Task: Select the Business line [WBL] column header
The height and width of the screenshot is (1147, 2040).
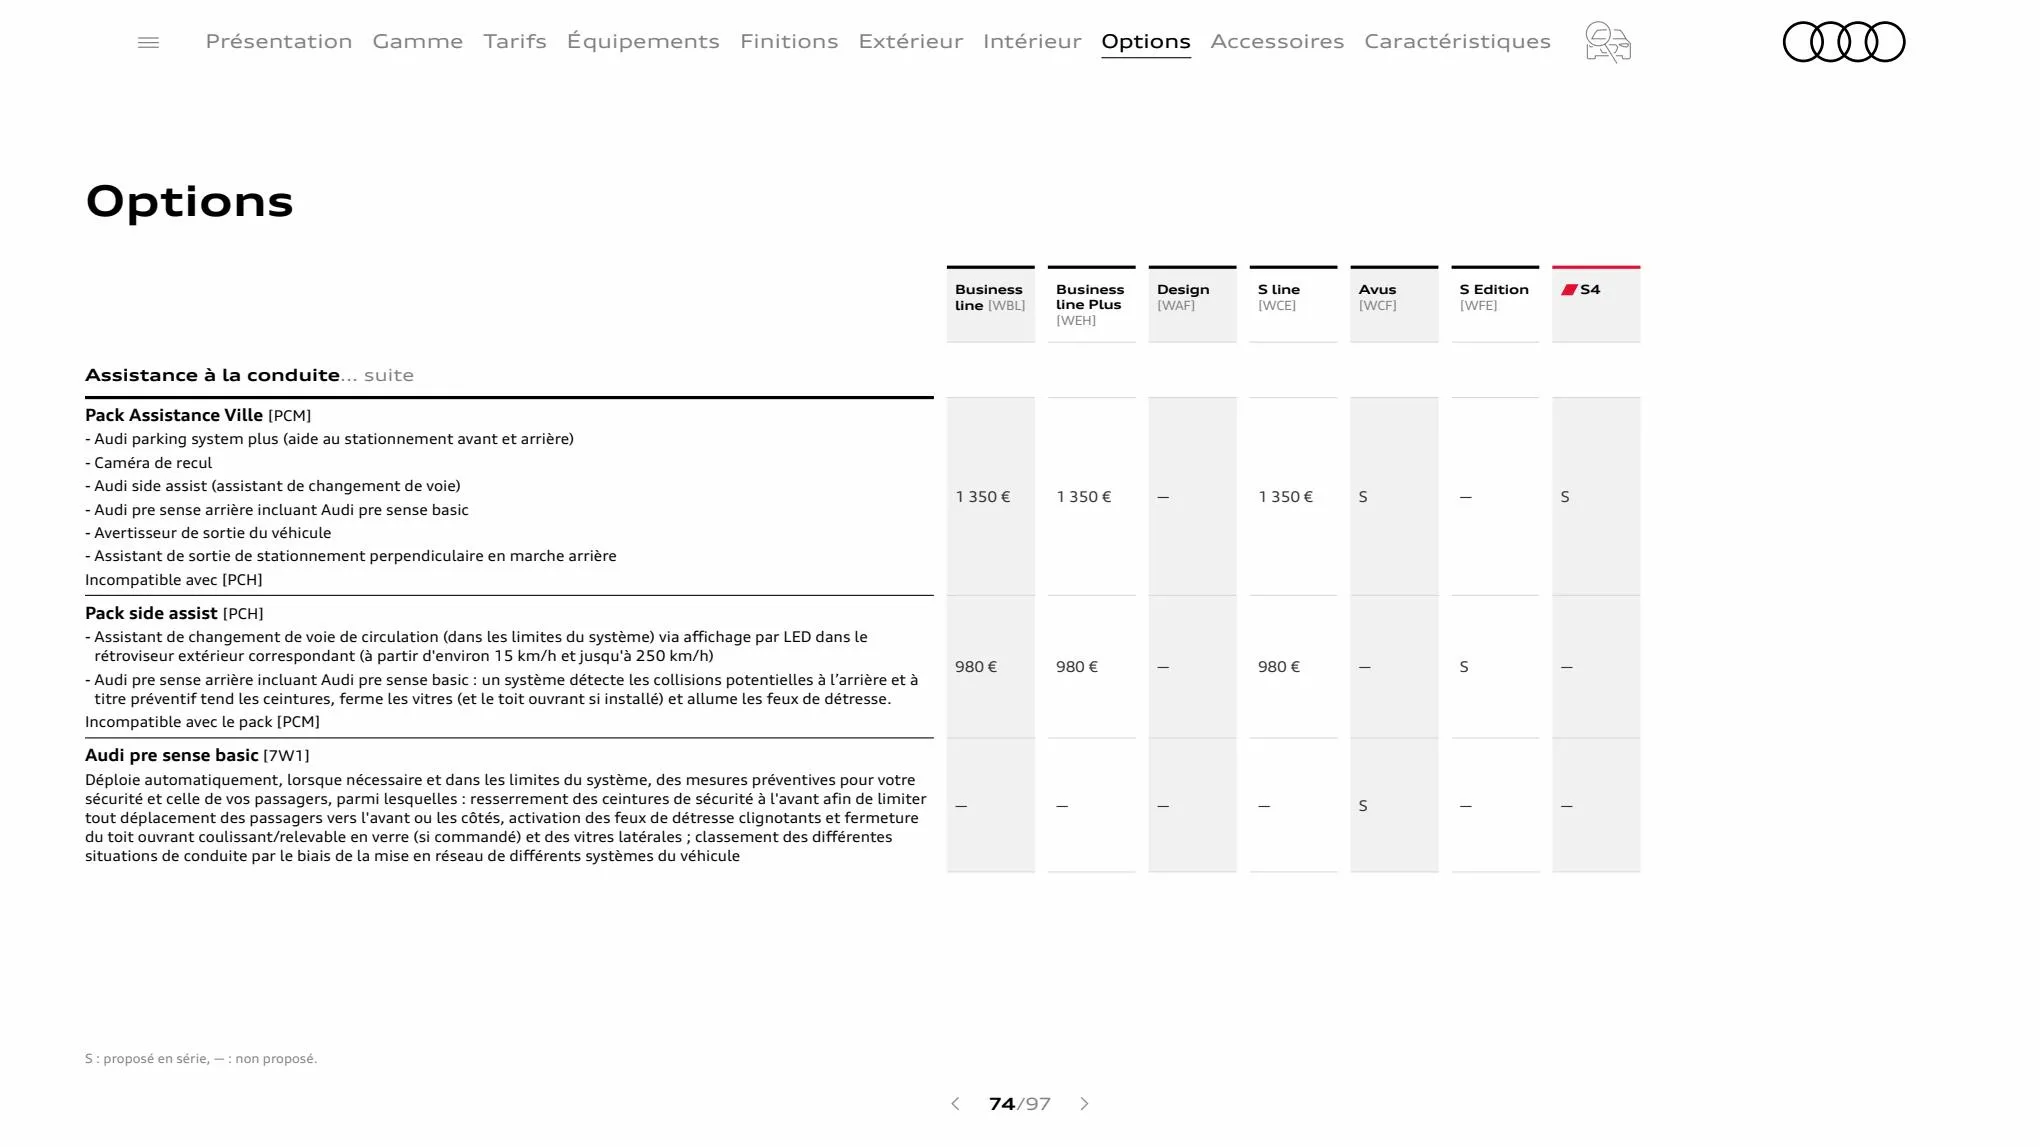Action: (990, 304)
